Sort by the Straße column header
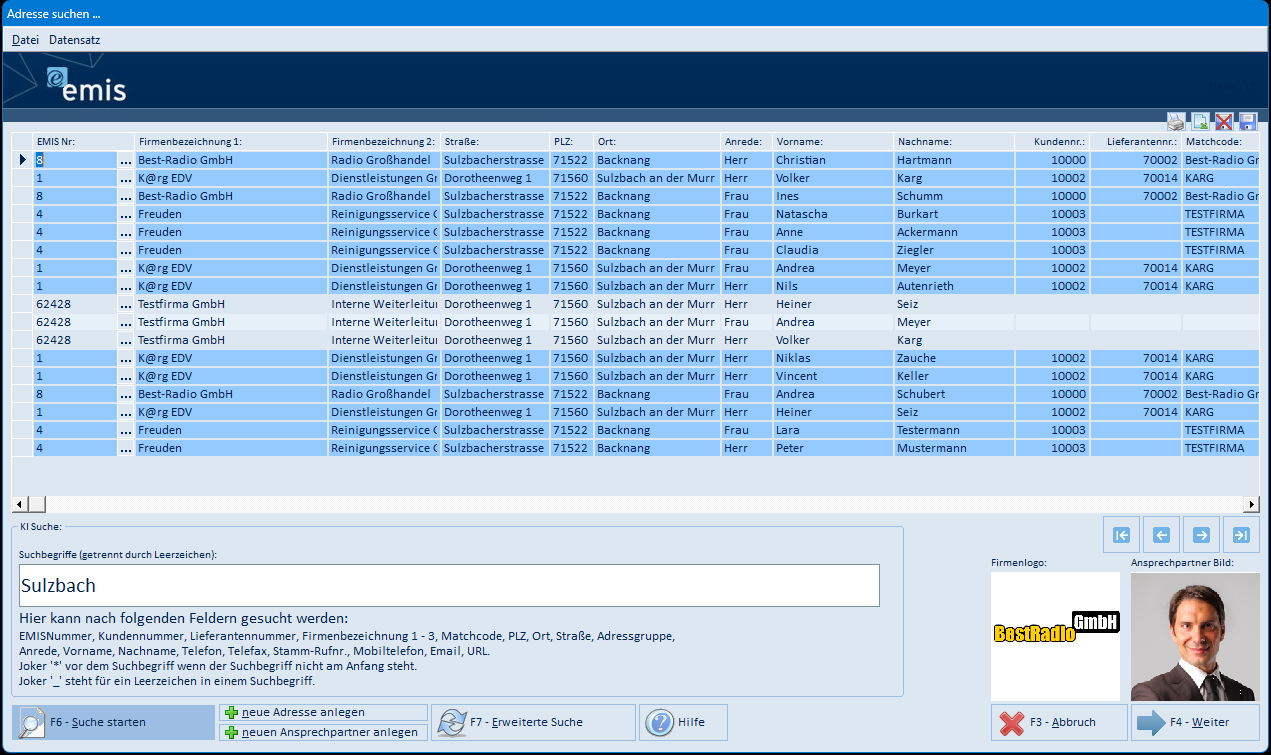This screenshot has height=755, width=1271. pyautogui.click(x=494, y=142)
